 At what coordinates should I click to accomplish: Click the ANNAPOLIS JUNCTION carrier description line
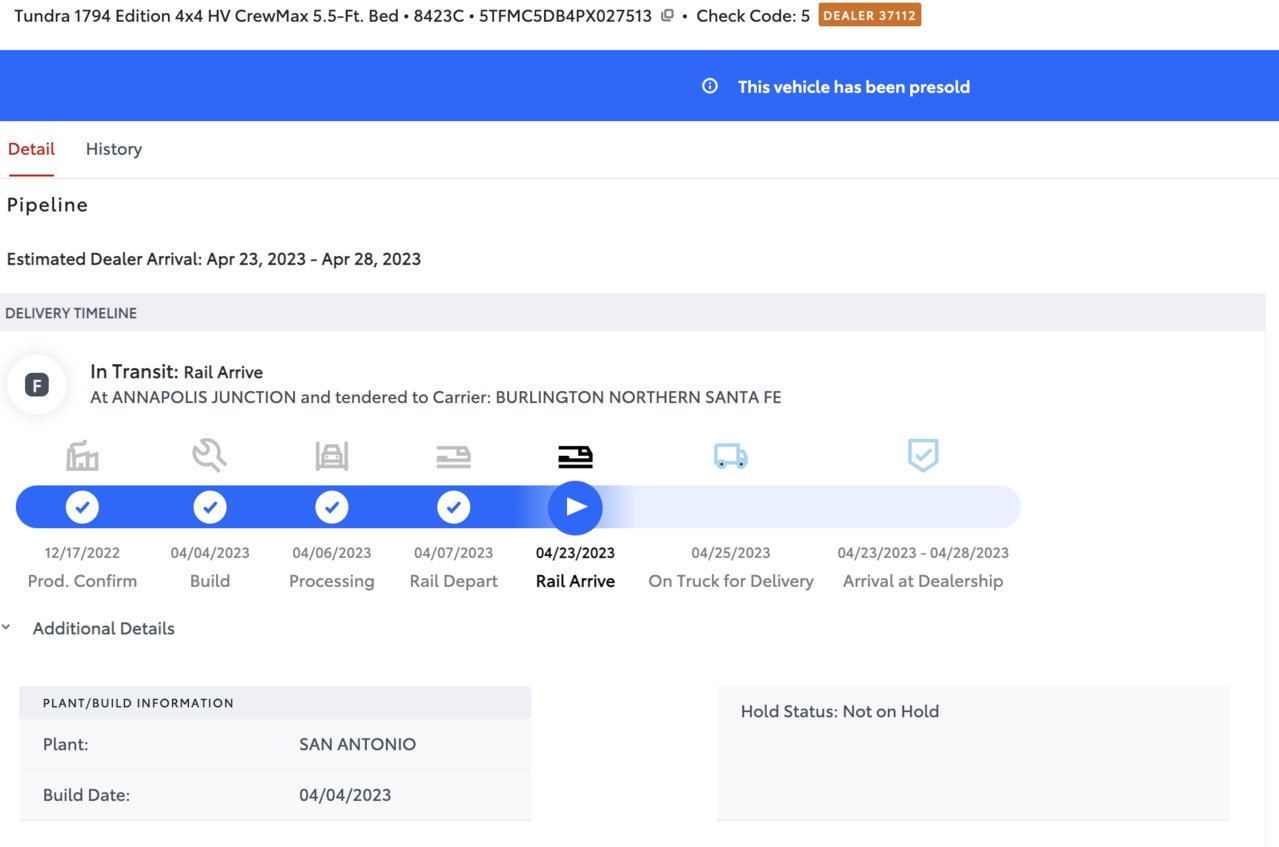(436, 397)
